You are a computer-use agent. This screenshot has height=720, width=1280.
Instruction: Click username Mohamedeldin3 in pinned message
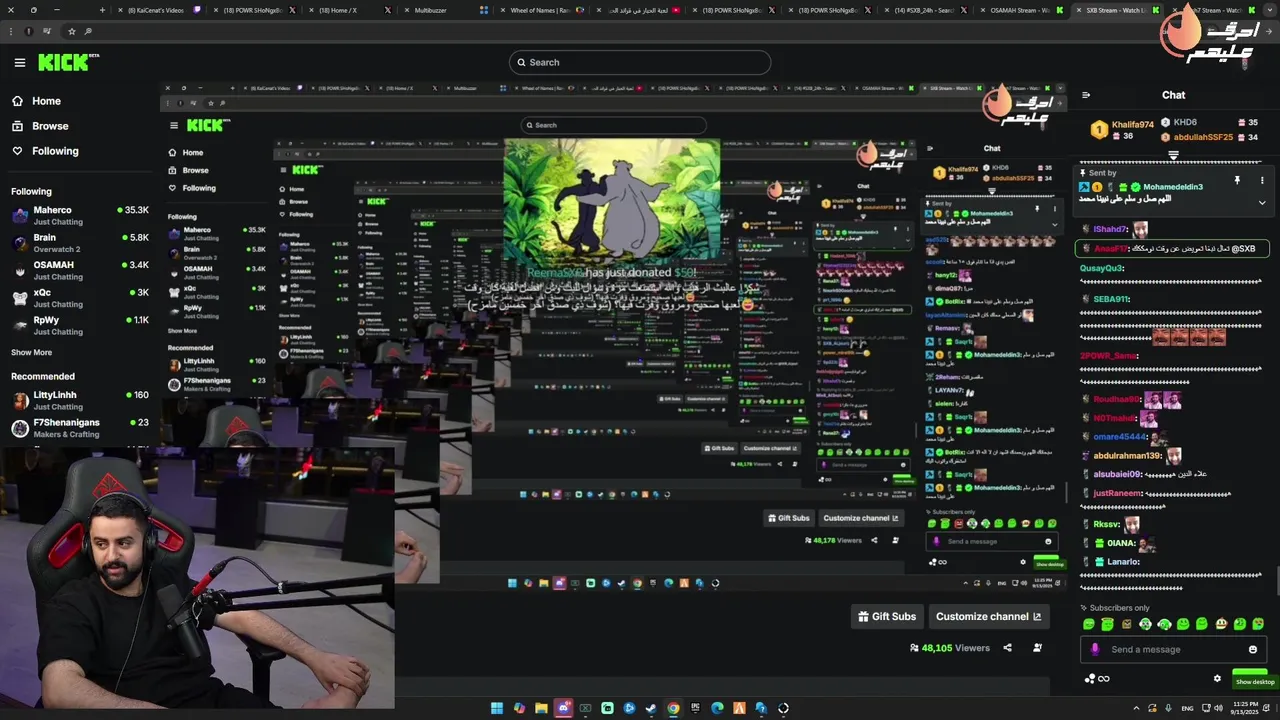[x=1173, y=187]
